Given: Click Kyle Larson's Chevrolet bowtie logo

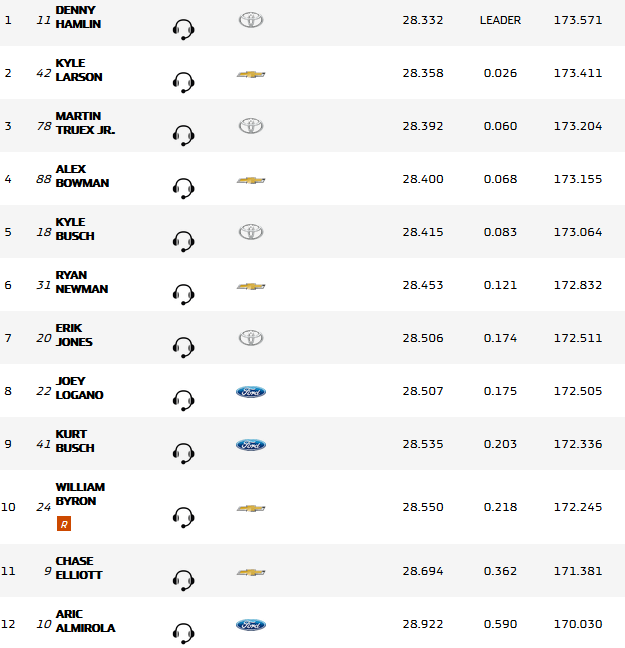Looking at the screenshot, I should pos(251,74).
